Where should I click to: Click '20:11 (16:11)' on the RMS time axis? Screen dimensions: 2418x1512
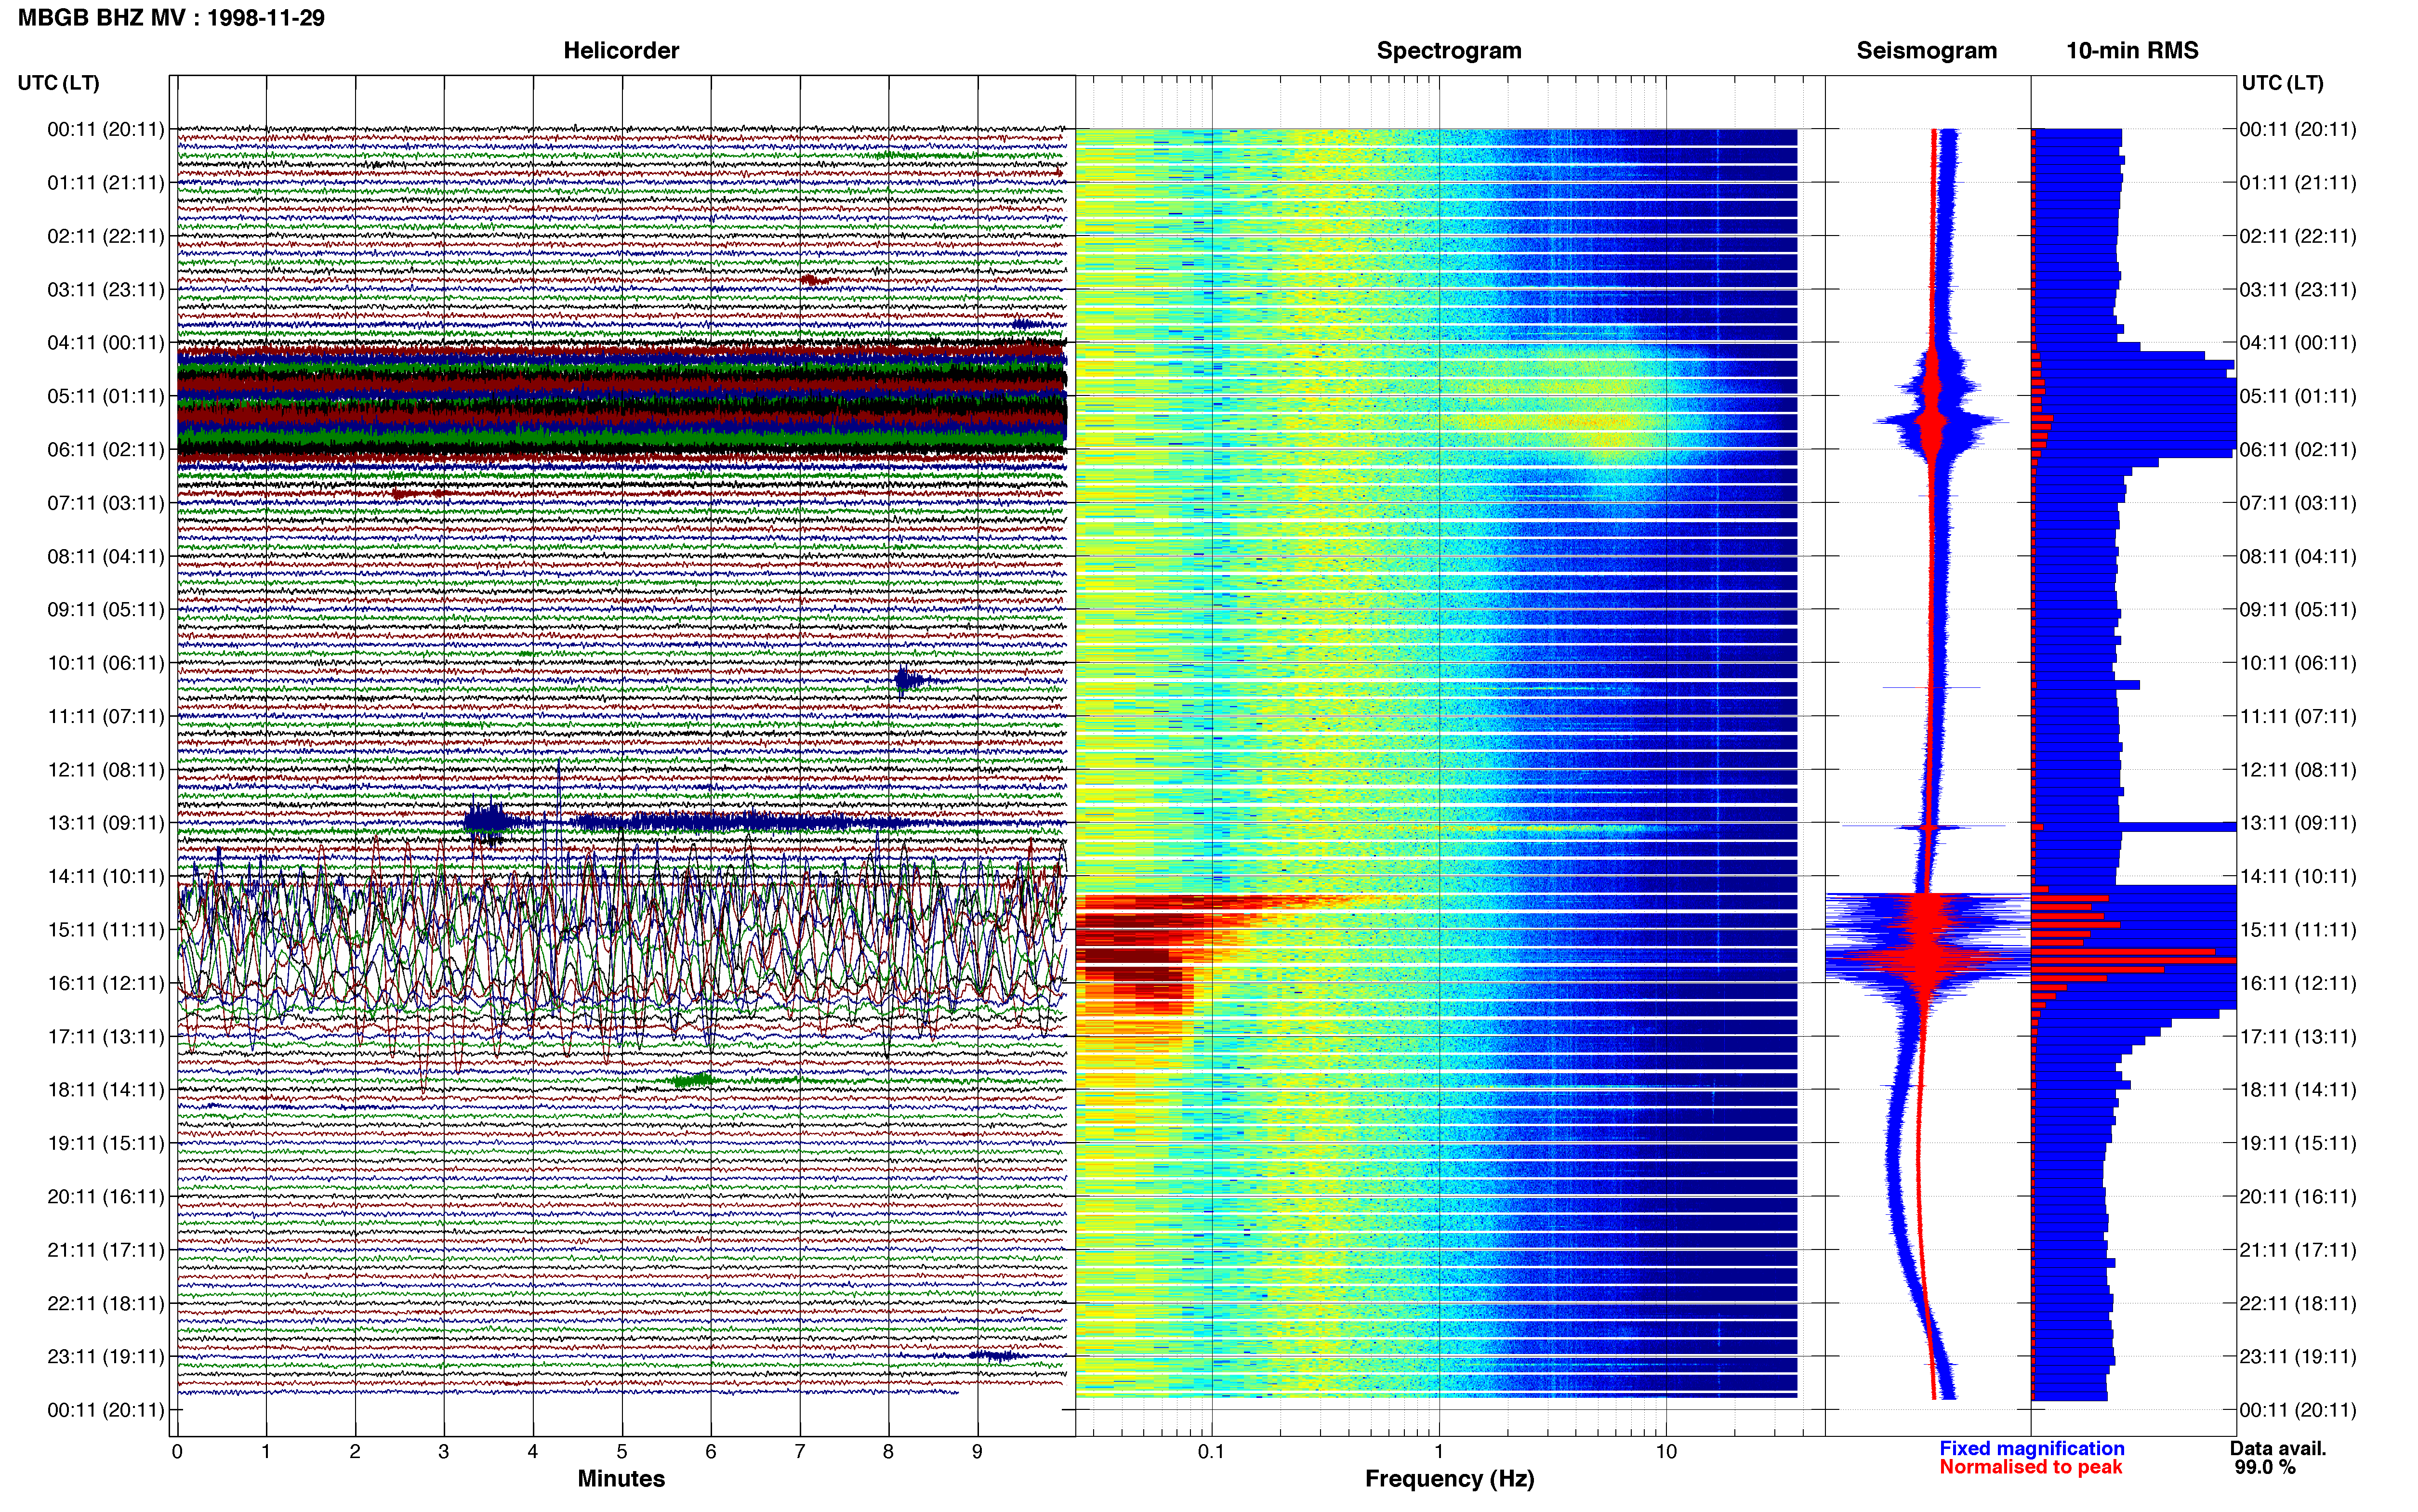(x=2298, y=1197)
